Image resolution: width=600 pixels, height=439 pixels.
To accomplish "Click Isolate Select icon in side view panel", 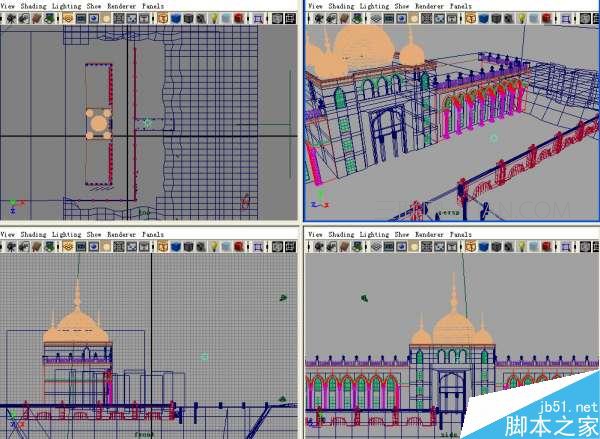I will click(x=566, y=246).
